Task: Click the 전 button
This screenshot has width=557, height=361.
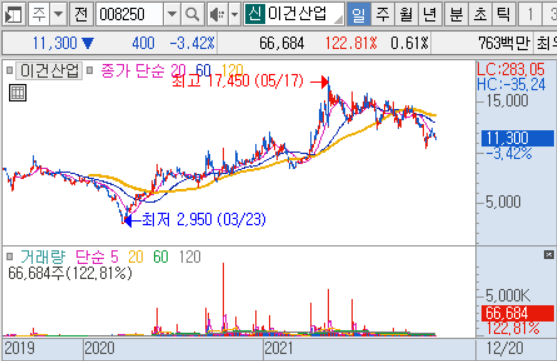Action: (81, 15)
